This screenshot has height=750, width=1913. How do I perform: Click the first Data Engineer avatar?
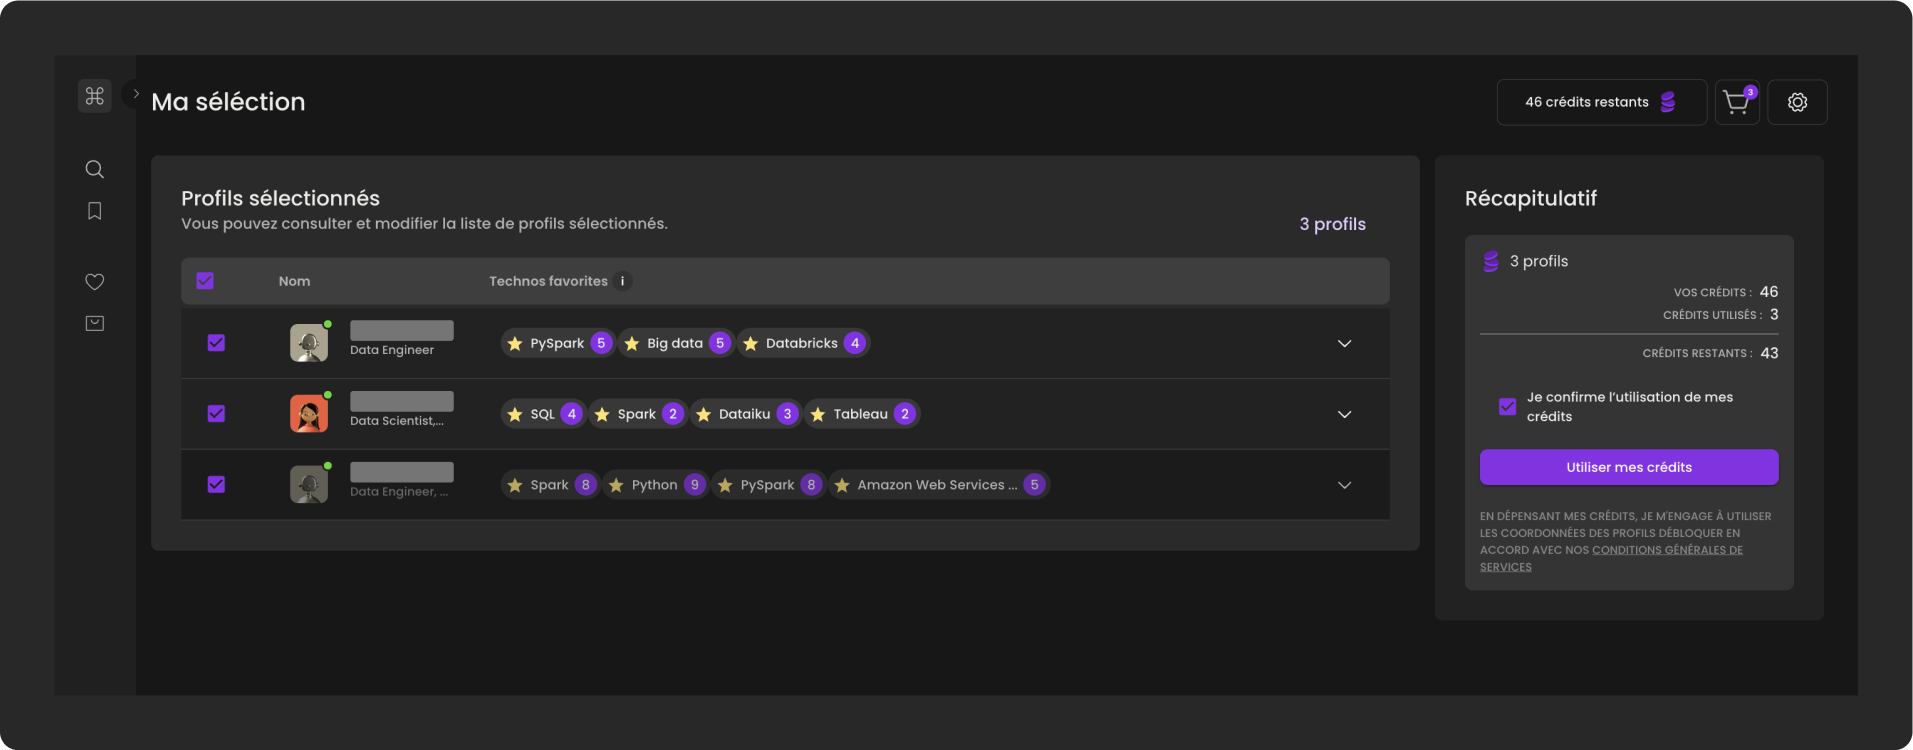[309, 343]
